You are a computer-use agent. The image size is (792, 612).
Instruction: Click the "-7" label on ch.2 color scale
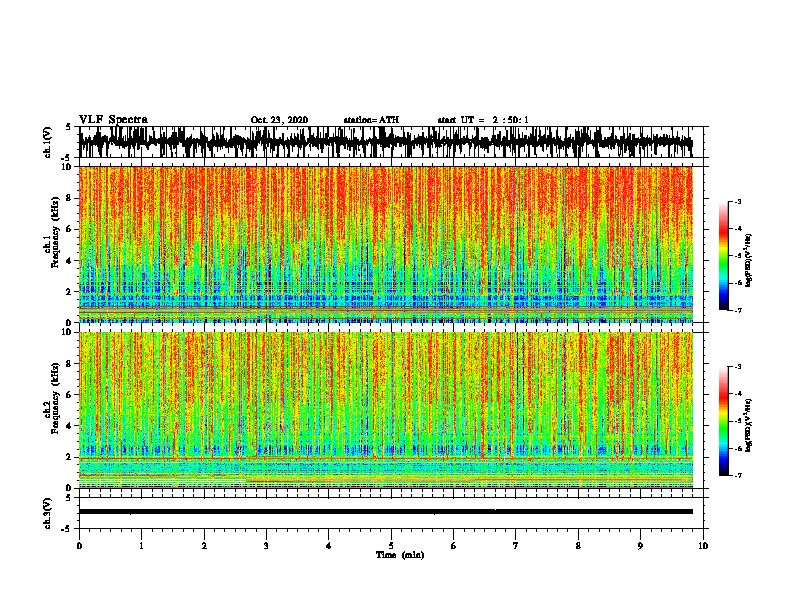coord(738,476)
